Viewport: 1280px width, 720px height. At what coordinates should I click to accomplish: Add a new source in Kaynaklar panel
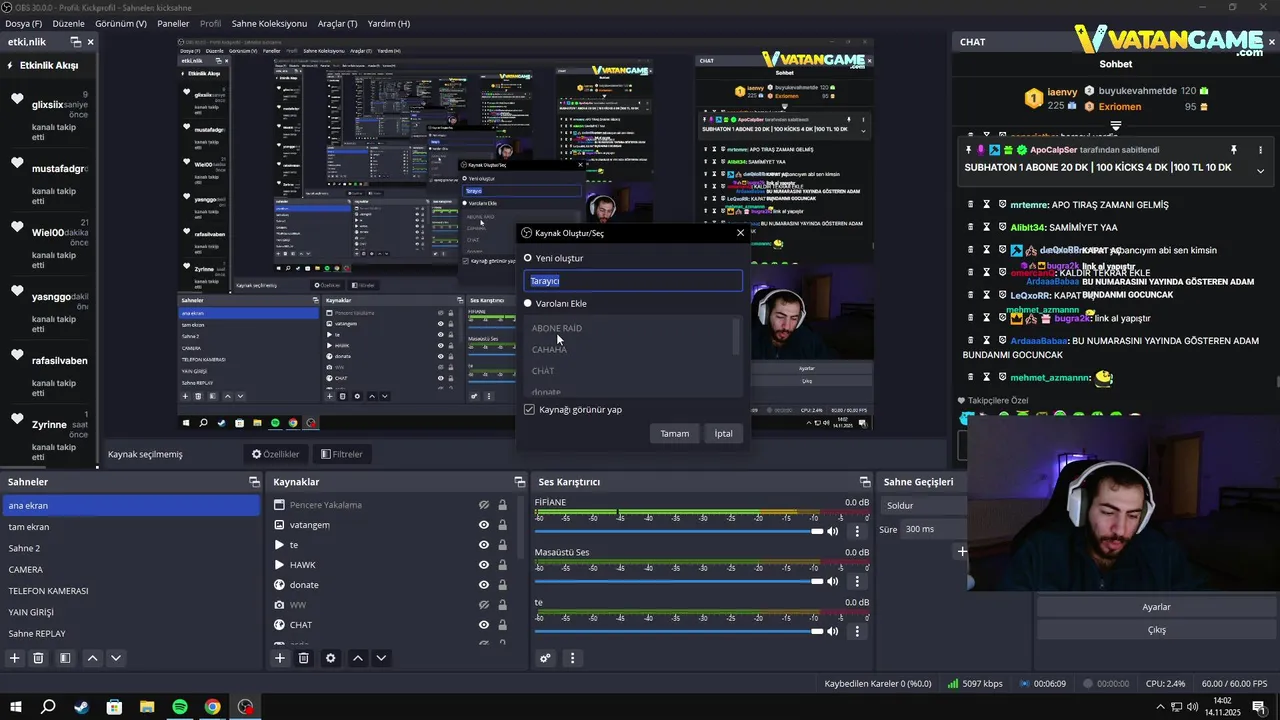[280, 658]
